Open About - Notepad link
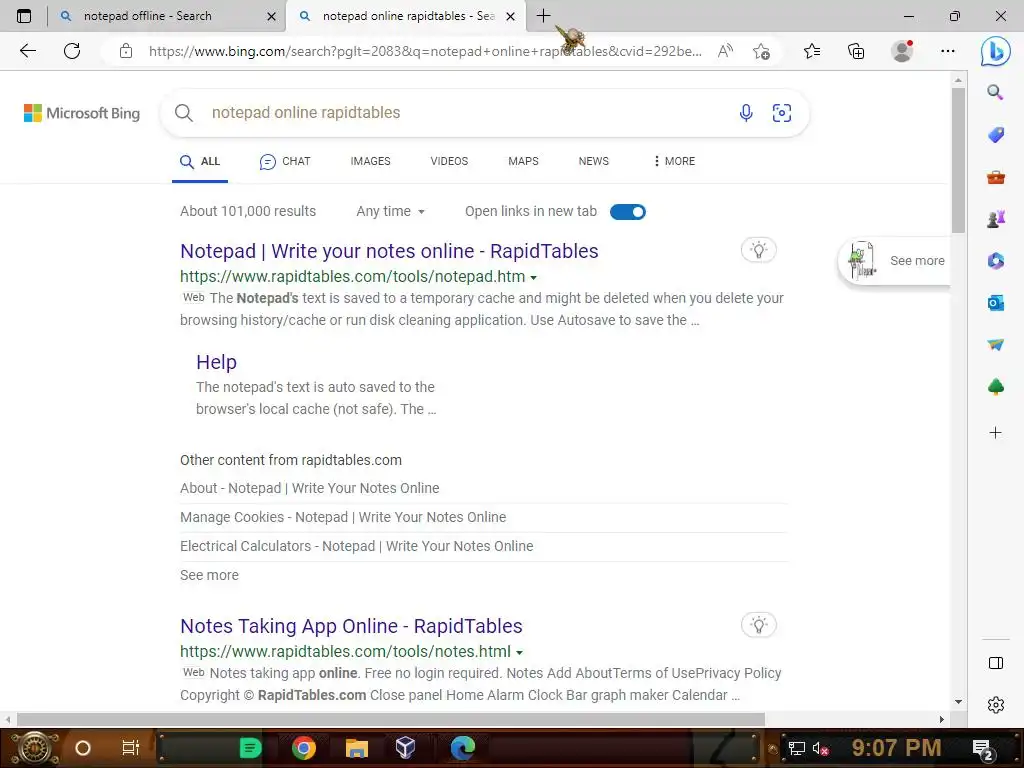 tap(310, 488)
